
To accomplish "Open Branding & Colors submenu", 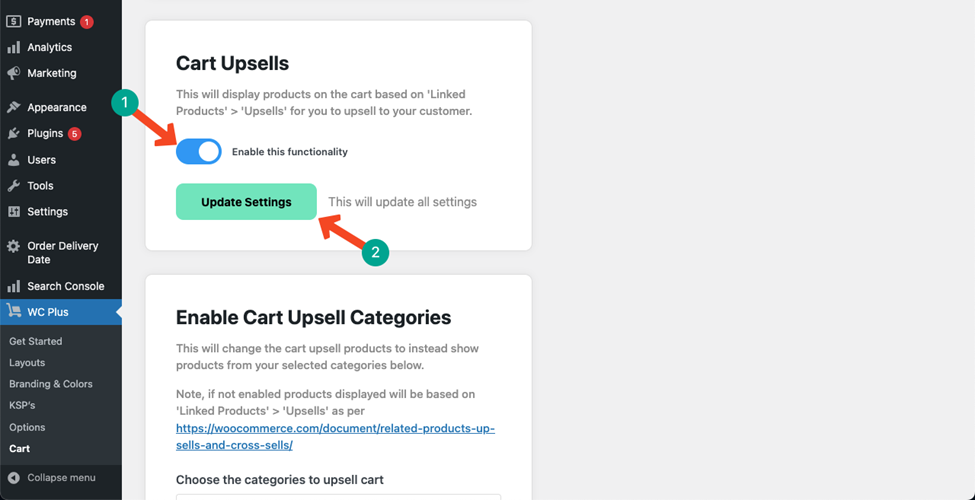I will coord(51,384).
